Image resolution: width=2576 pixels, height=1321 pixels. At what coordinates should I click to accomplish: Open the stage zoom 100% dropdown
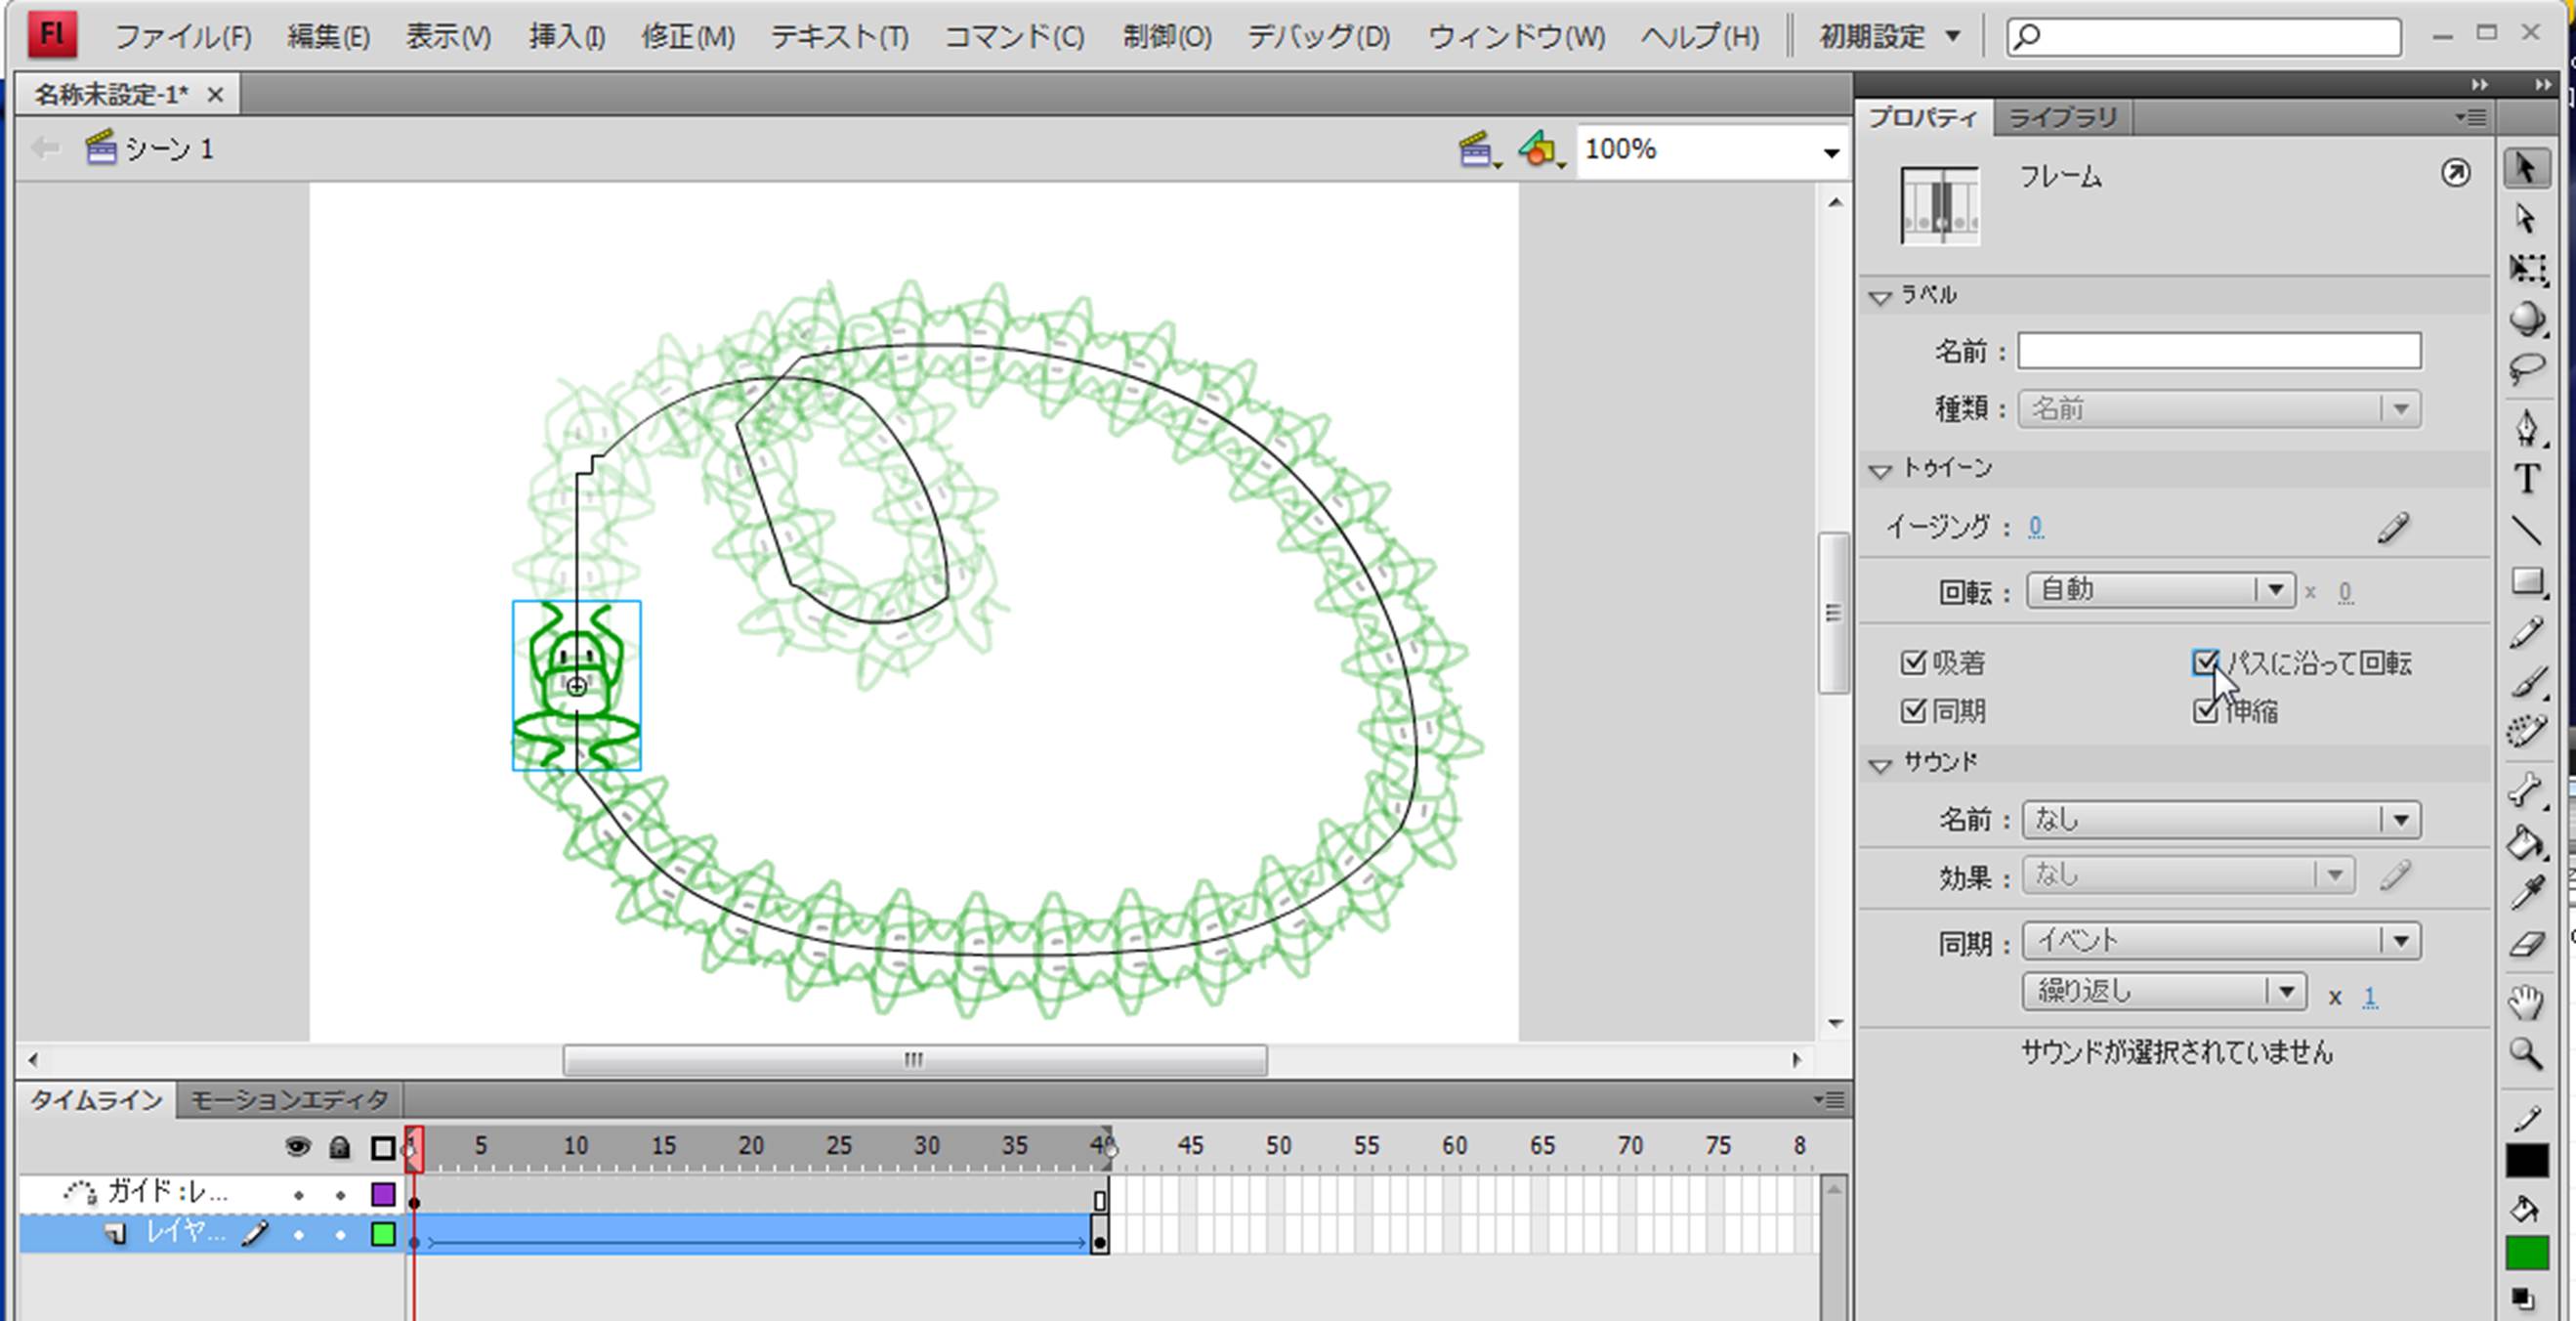1830,152
